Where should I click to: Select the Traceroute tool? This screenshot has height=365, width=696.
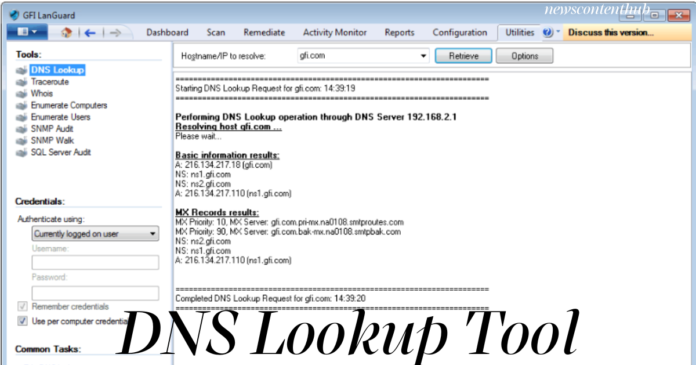point(50,82)
